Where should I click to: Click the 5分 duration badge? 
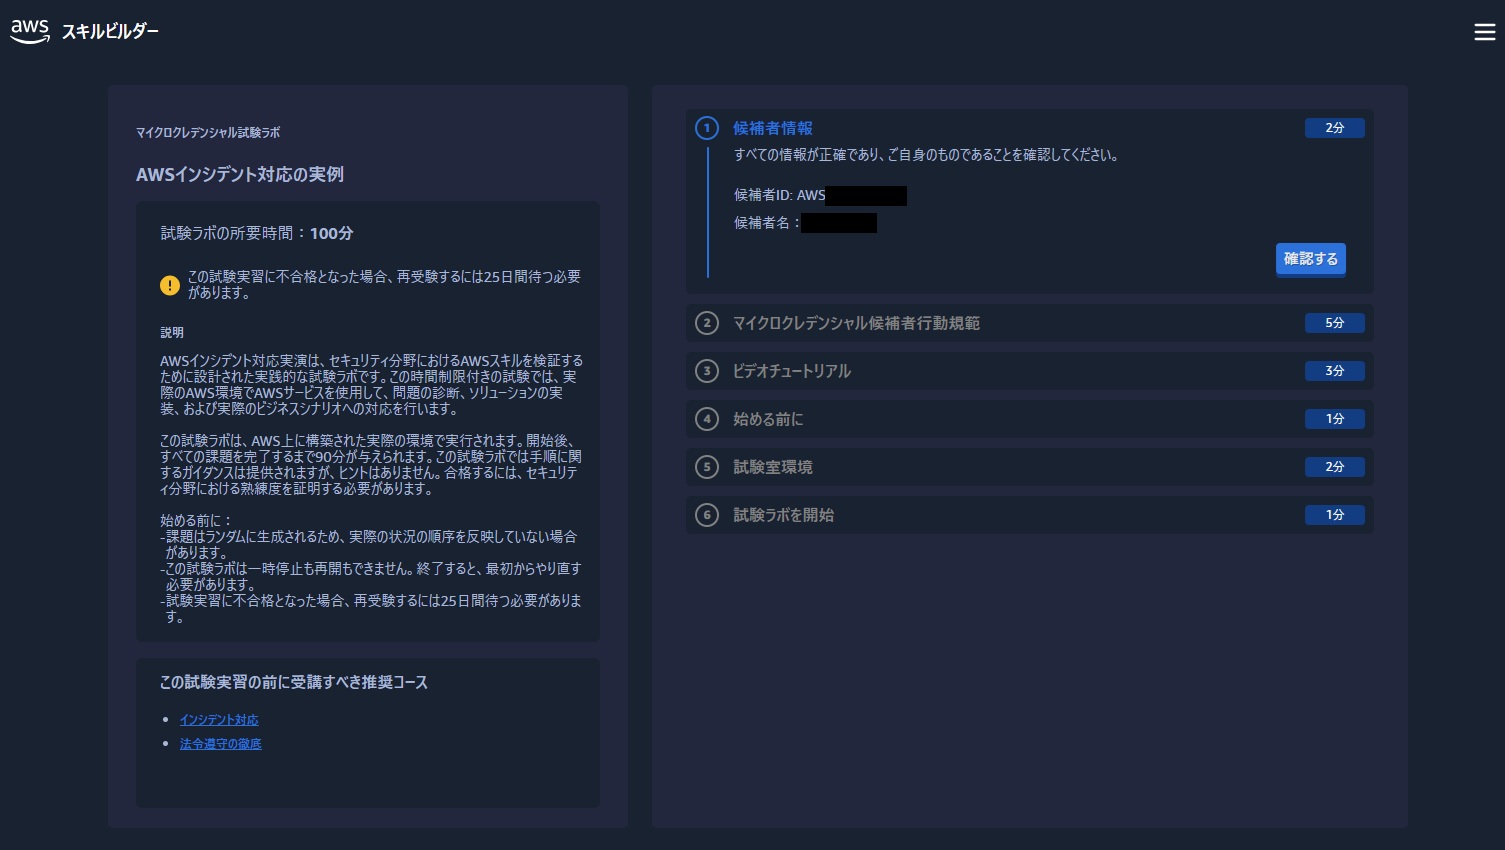(x=1334, y=323)
